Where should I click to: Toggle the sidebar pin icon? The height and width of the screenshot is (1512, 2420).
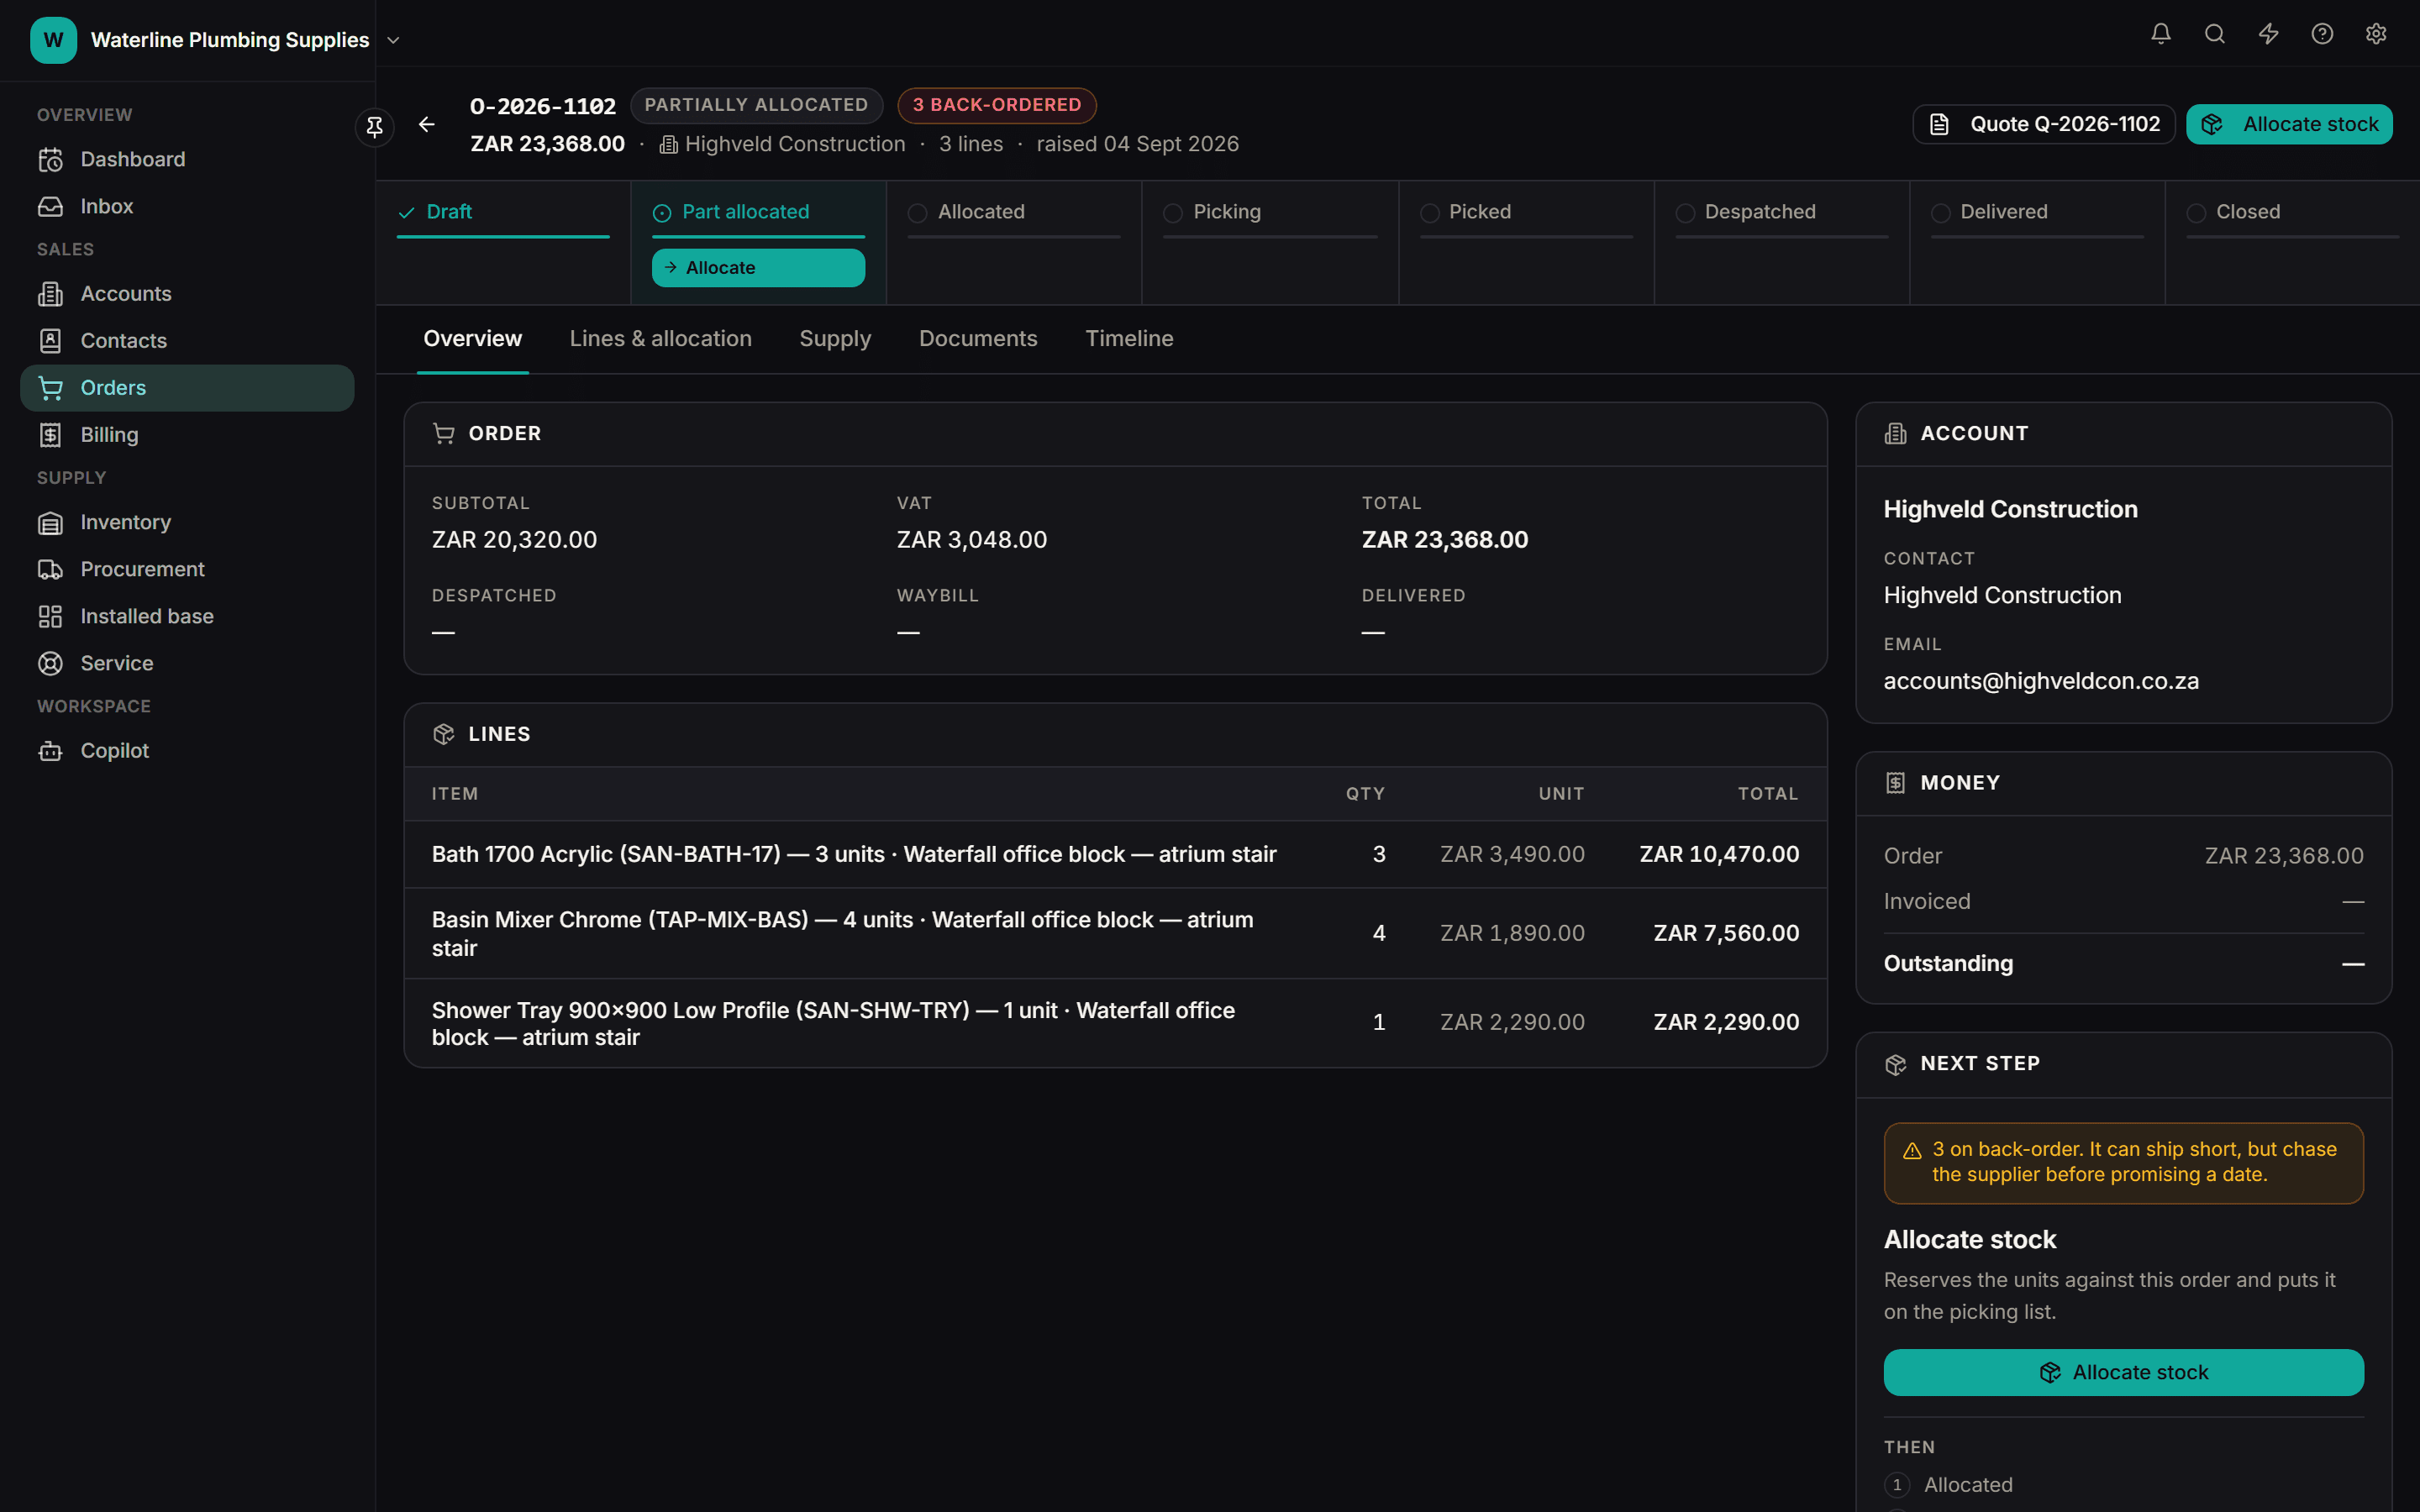[x=374, y=127]
